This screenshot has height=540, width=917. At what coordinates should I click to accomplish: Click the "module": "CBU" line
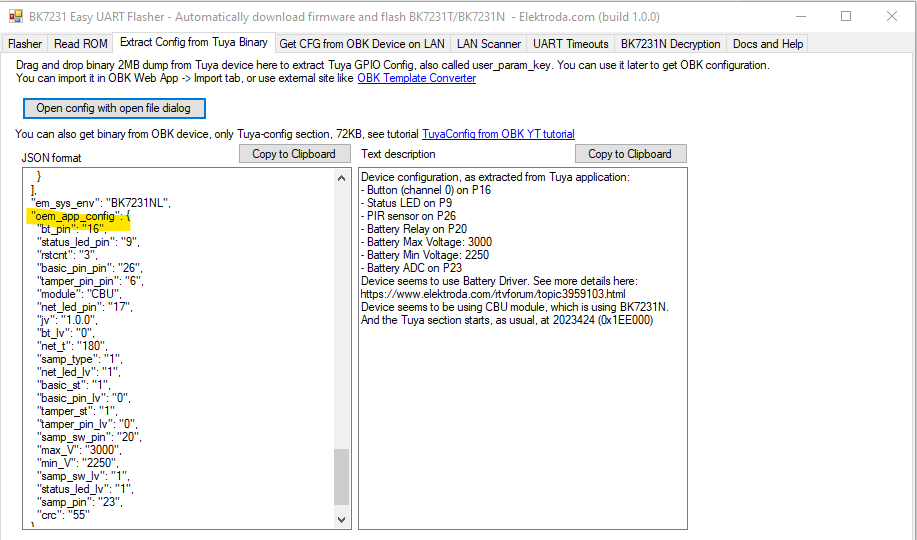point(79,294)
